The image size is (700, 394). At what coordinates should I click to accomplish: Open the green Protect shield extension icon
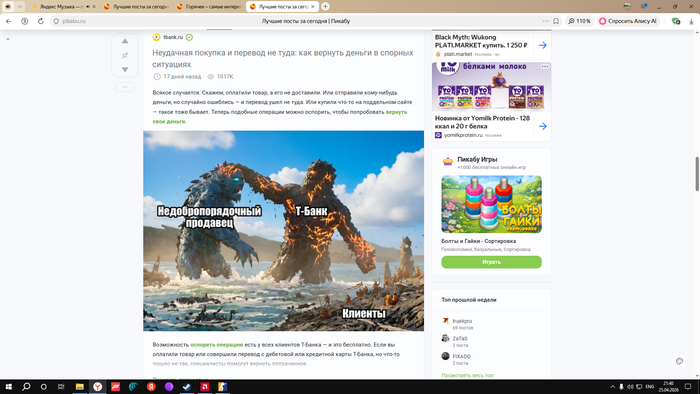pos(676,21)
